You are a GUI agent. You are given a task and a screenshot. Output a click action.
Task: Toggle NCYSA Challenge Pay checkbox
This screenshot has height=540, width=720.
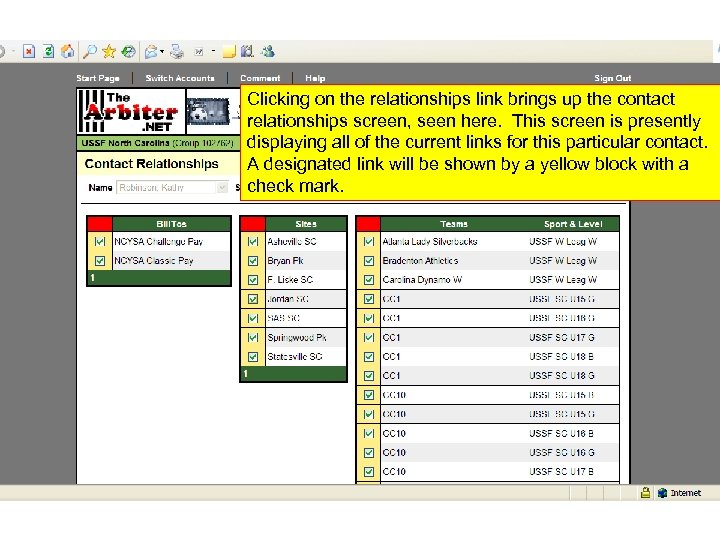click(100, 242)
